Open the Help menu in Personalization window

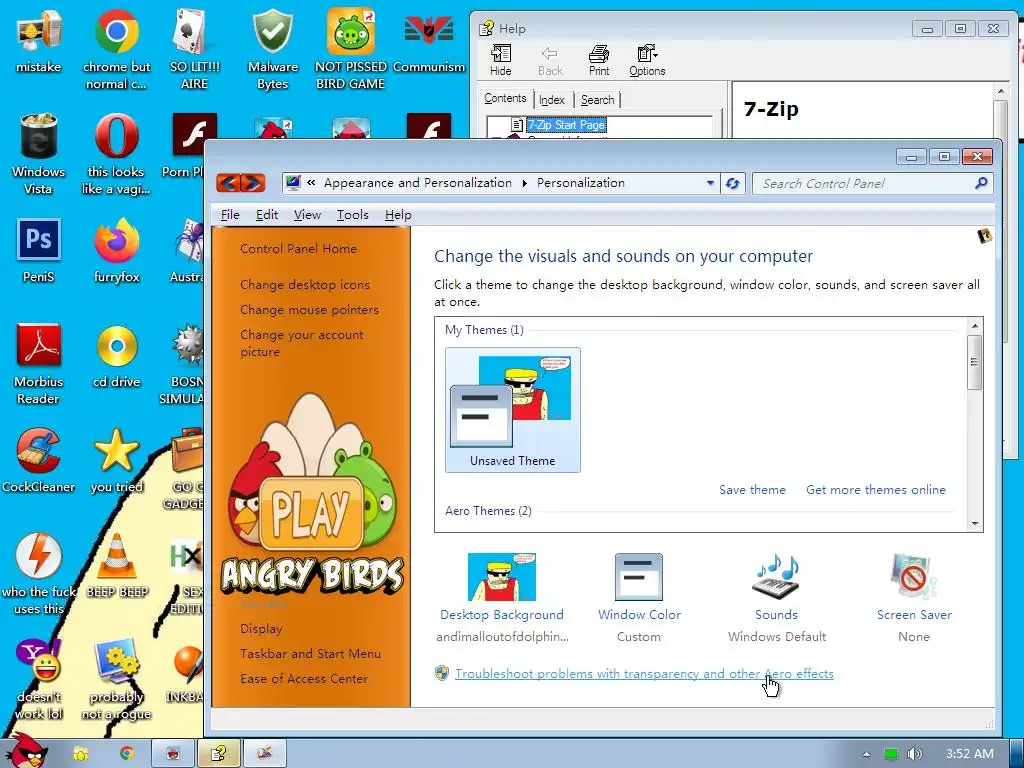(x=398, y=215)
